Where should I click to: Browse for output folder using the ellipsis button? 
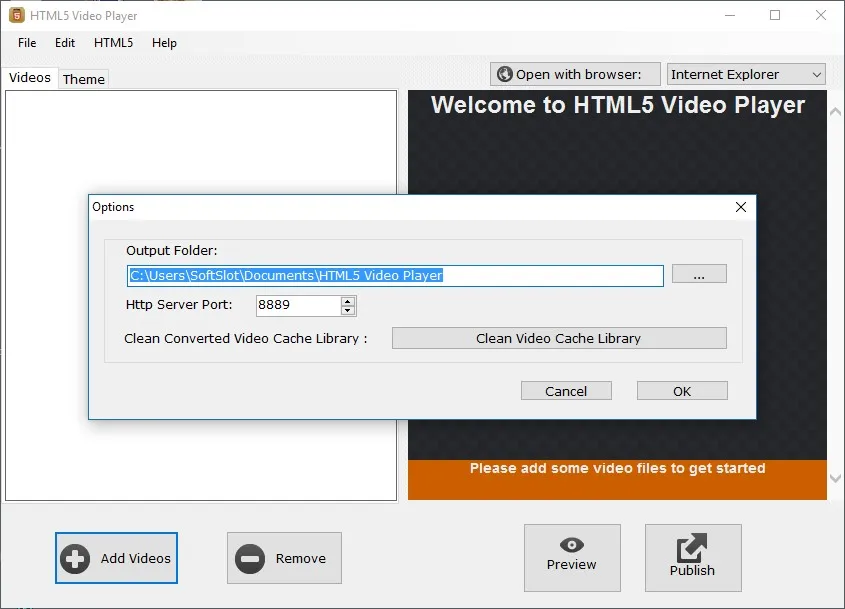tap(699, 274)
